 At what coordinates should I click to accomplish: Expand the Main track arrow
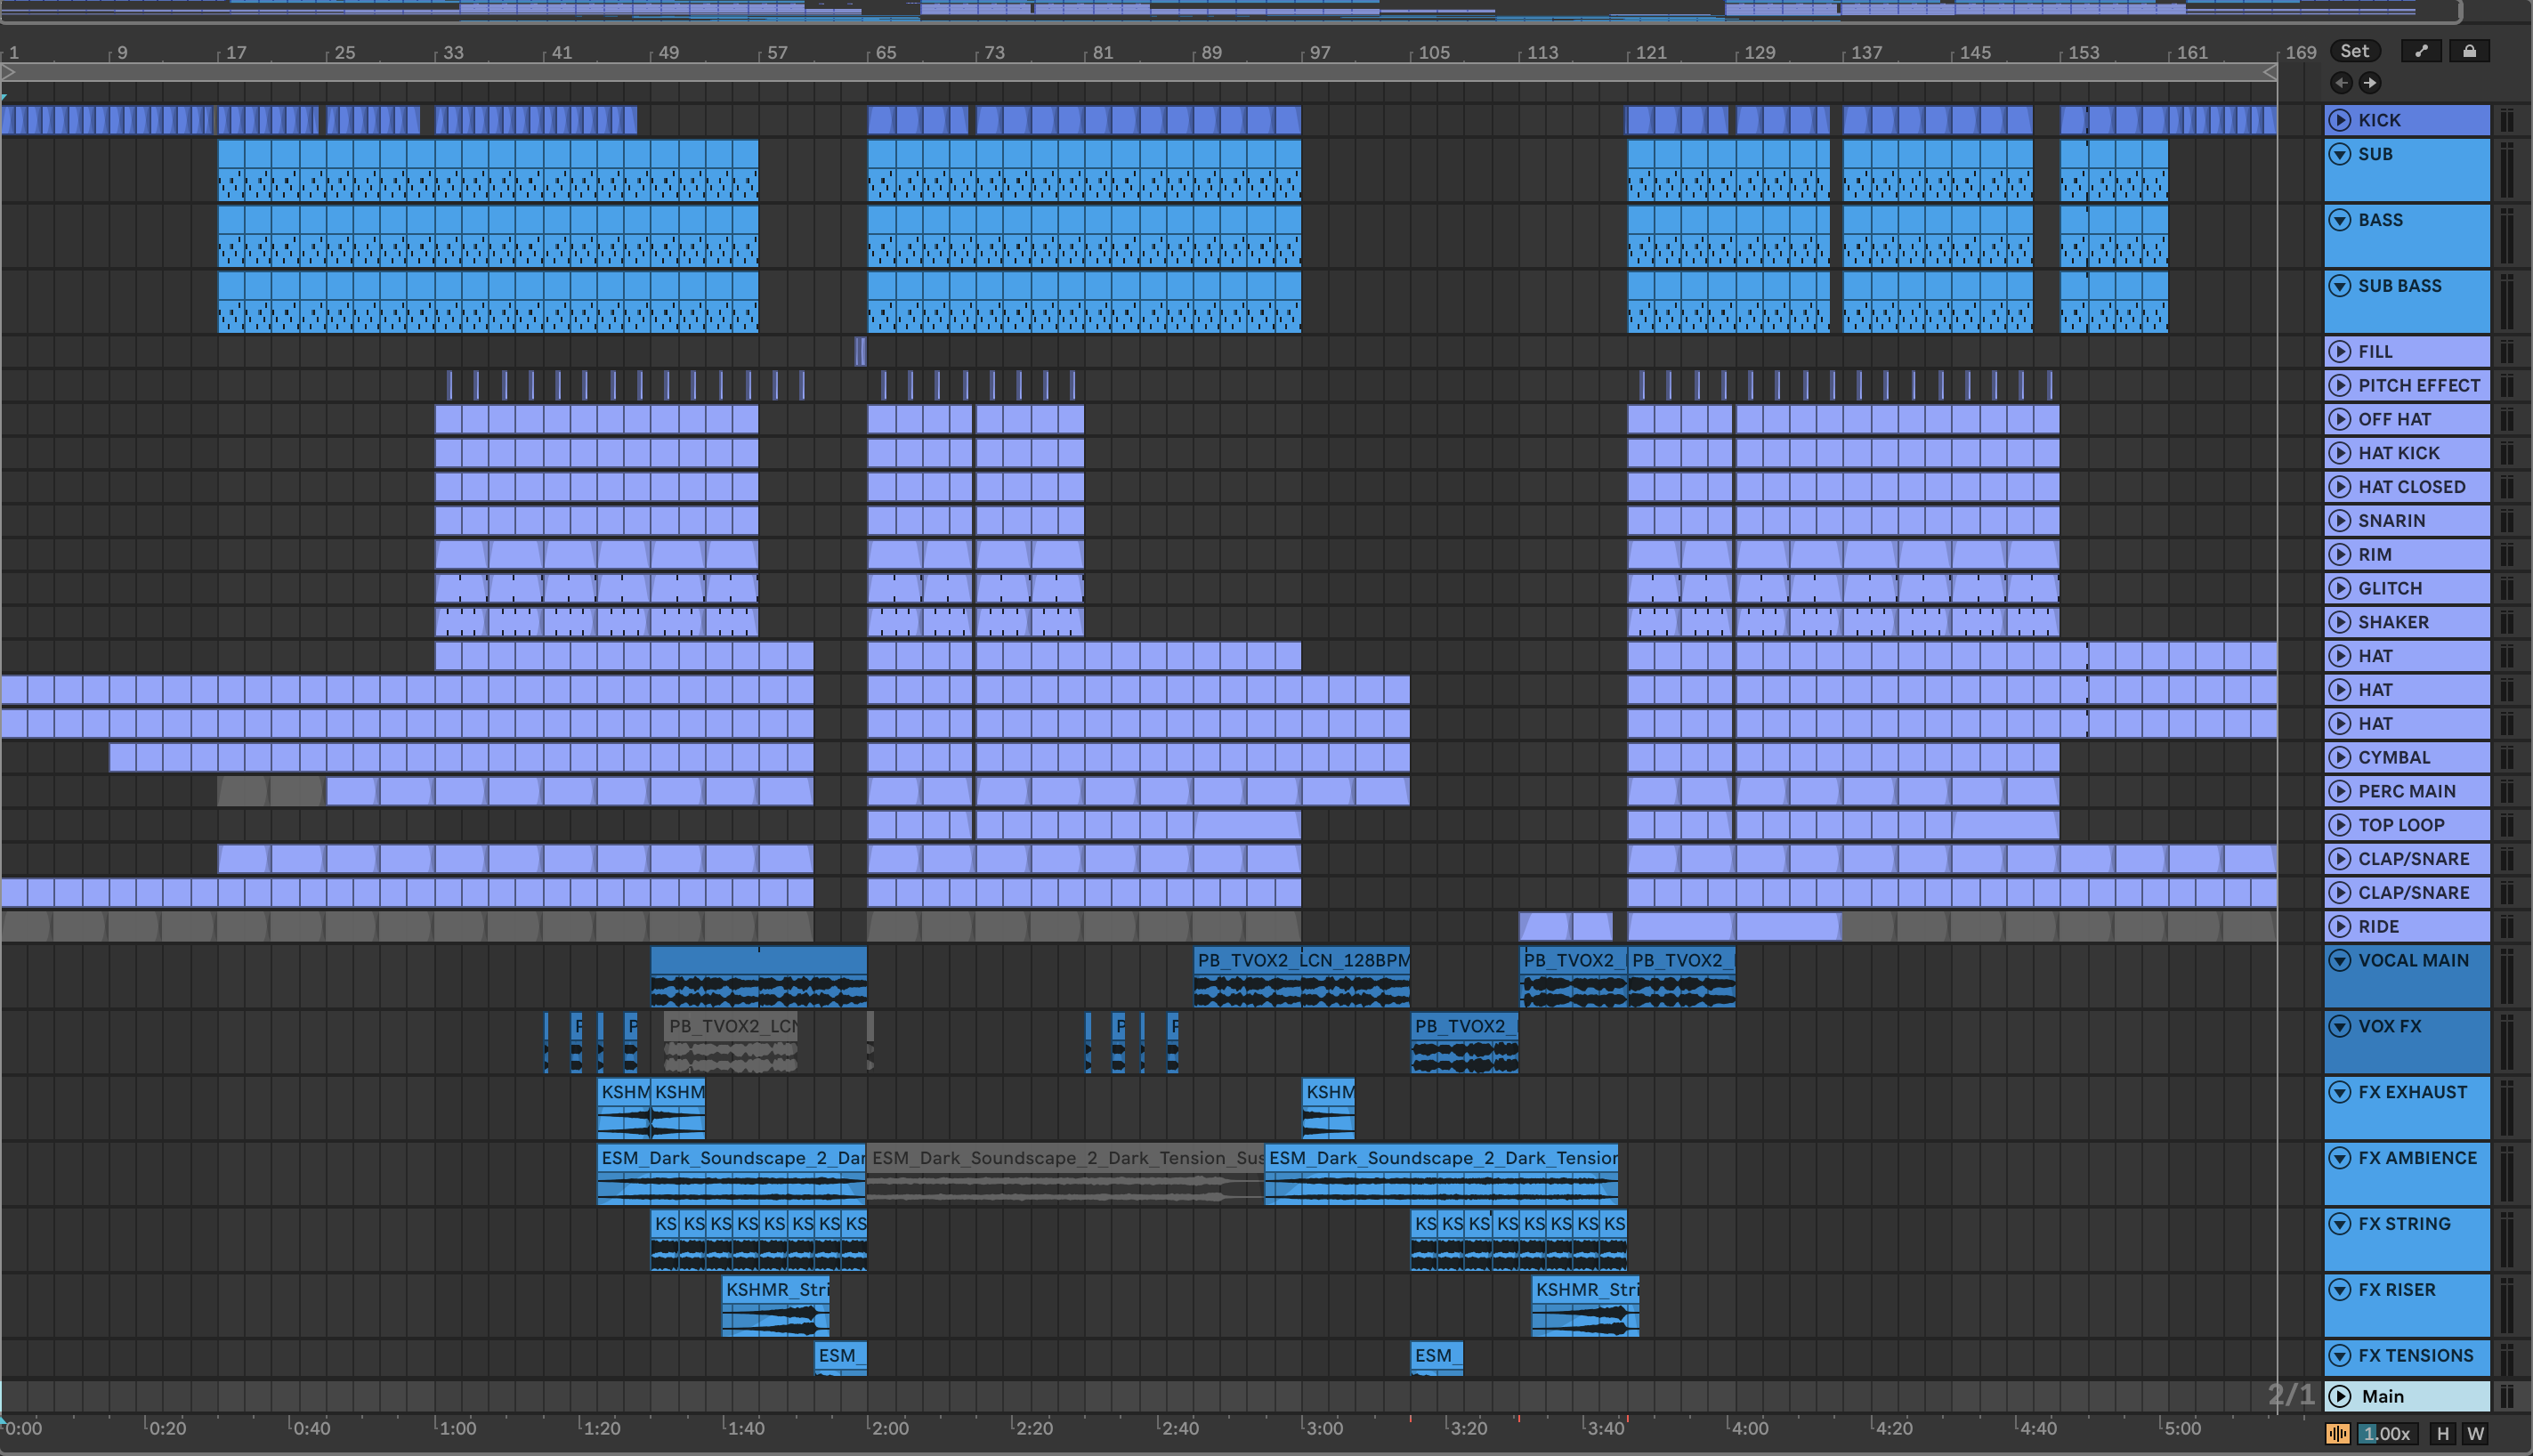coord(2340,1396)
